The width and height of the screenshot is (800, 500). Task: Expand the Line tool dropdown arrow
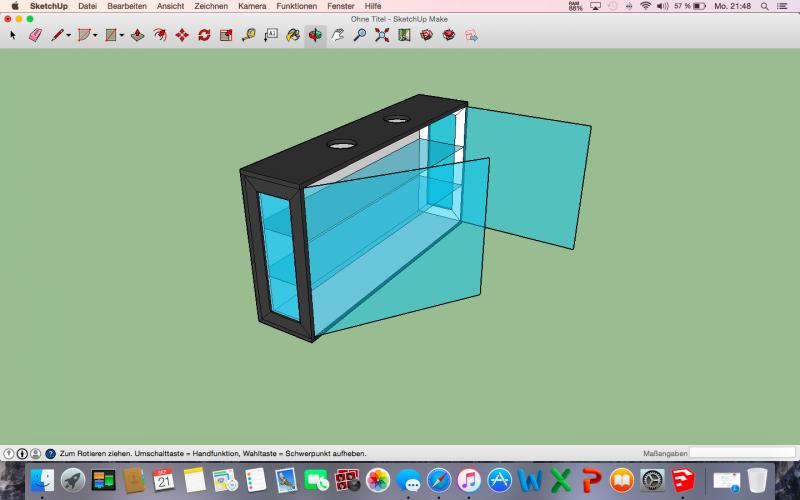coord(69,36)
